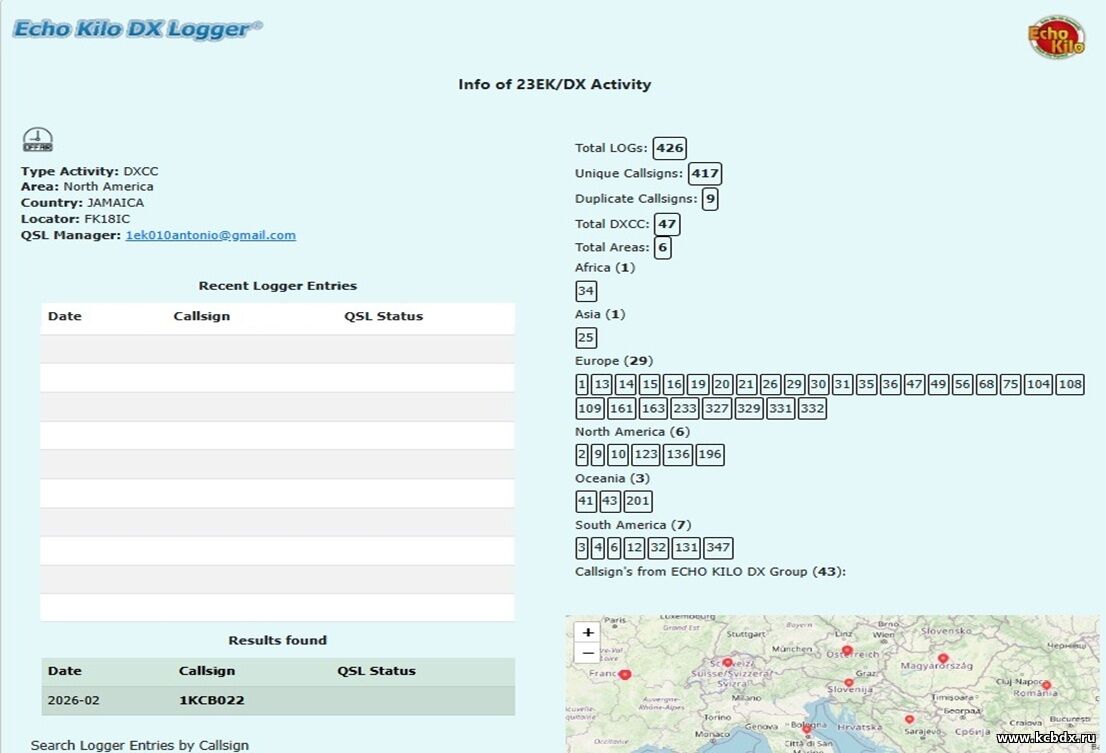This screenshot has height=753, width=1106.
Task: Click the Total LOGs count 426
Action: point(669,148)
